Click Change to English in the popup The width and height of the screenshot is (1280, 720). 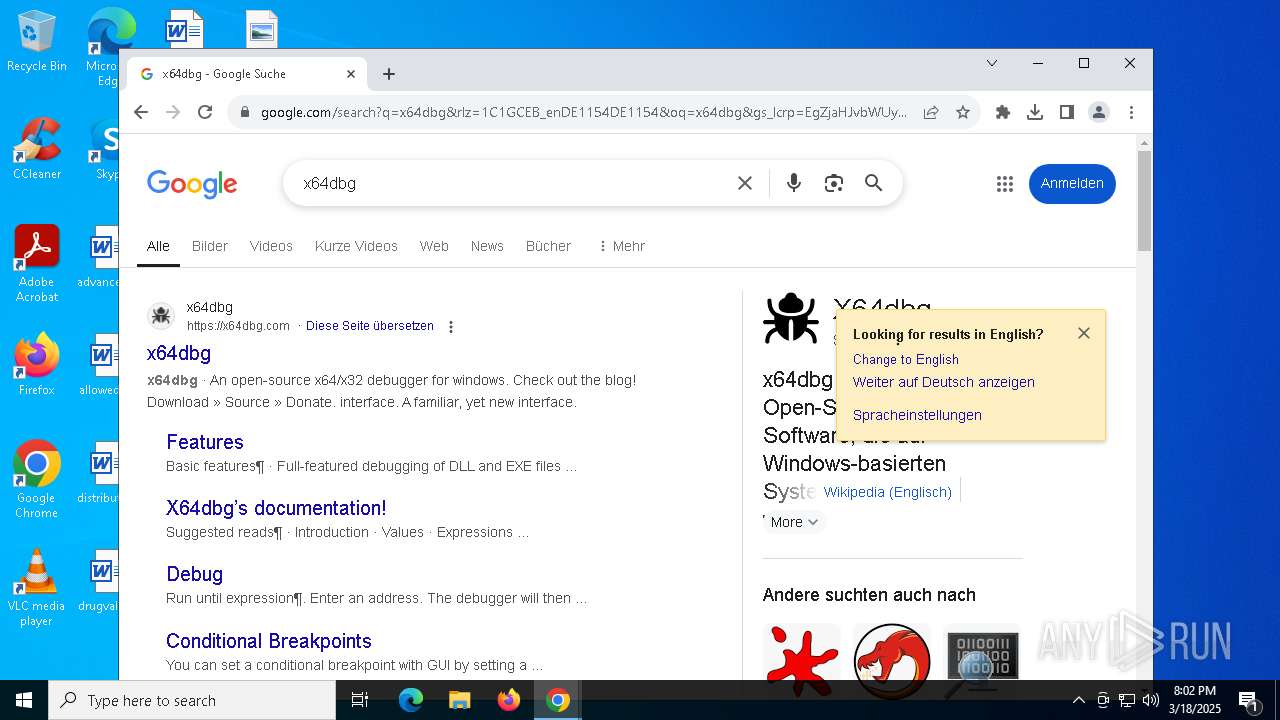pyautogui.click(x=906, y=359)
